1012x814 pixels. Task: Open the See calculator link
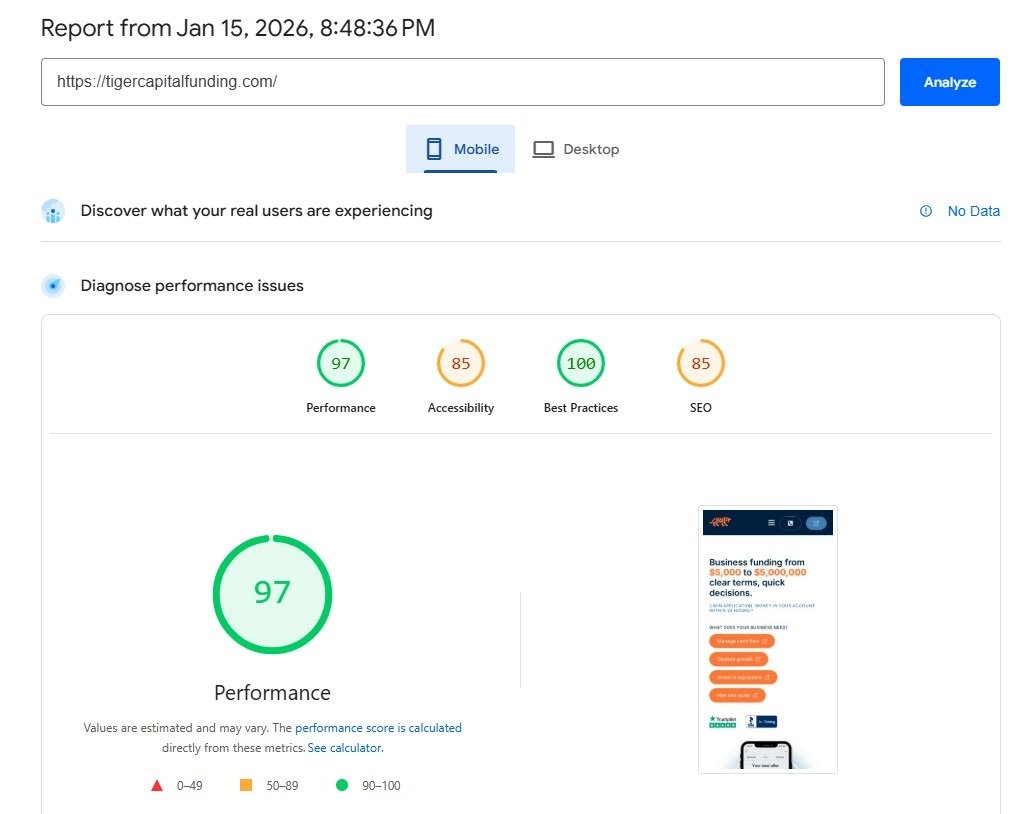point(345,748)
